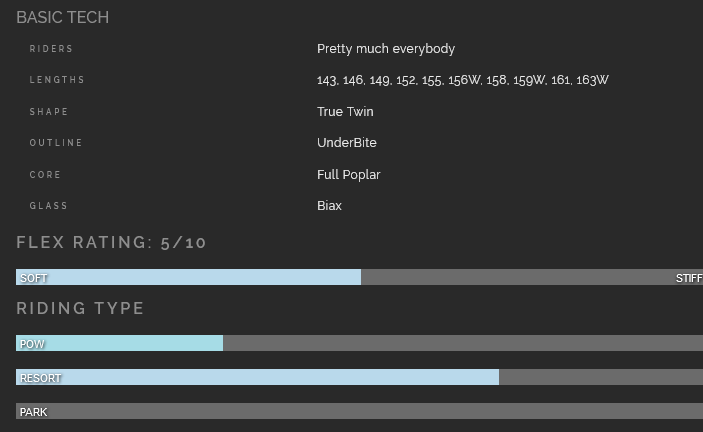Click the RESORT riding type bar
The image size is (703, 432).
(257, 378)
